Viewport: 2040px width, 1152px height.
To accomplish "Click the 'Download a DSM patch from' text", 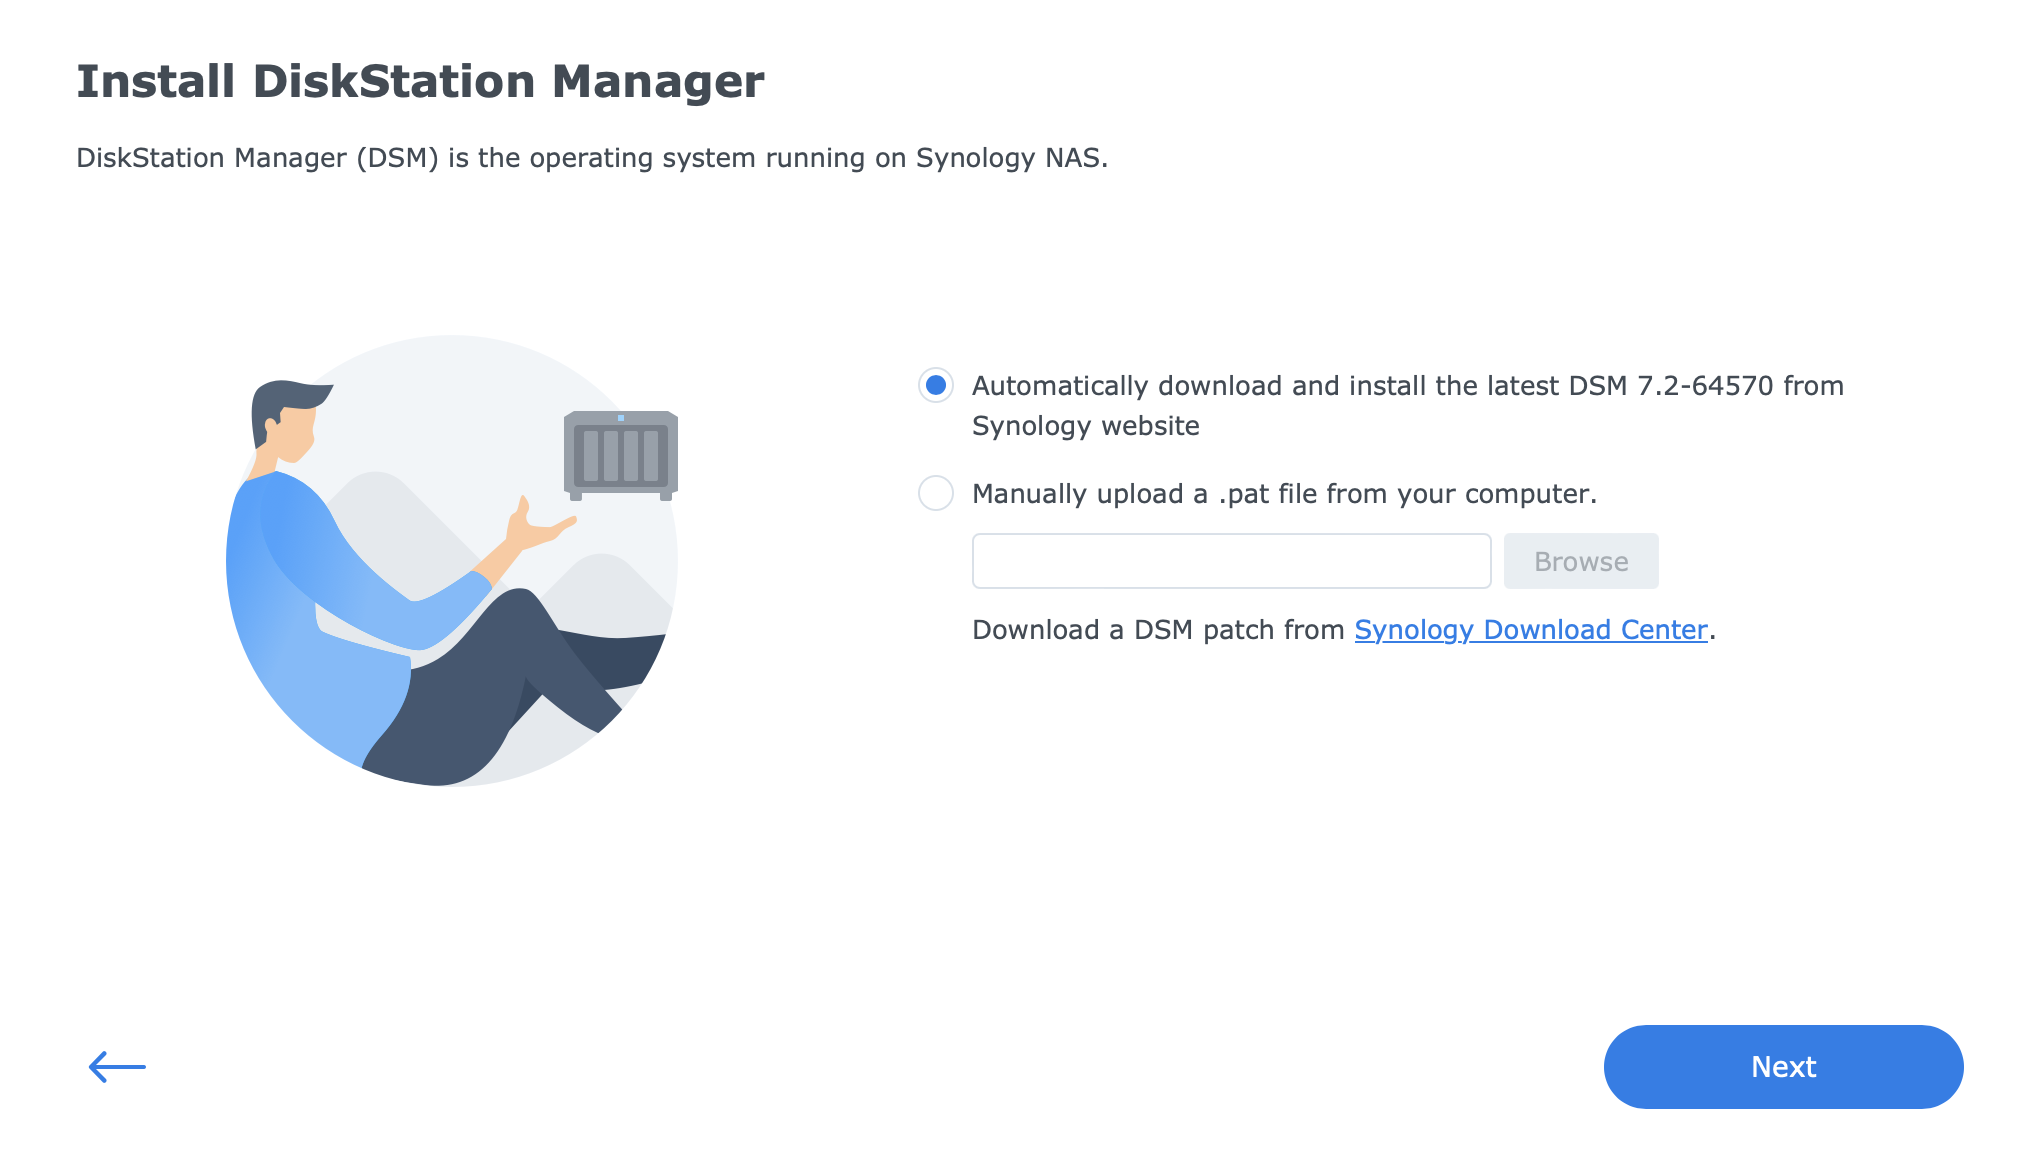I will [x=1158, y=630].
